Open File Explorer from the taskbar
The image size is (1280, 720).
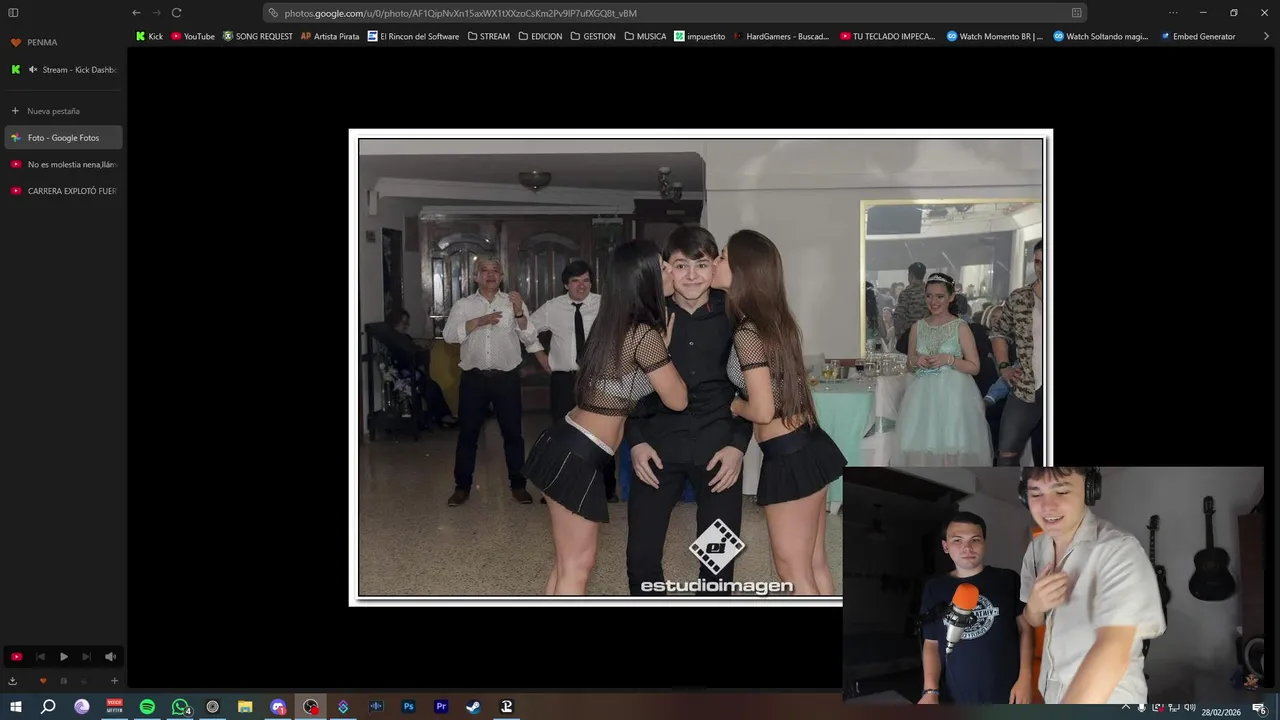tap(245, 707)
